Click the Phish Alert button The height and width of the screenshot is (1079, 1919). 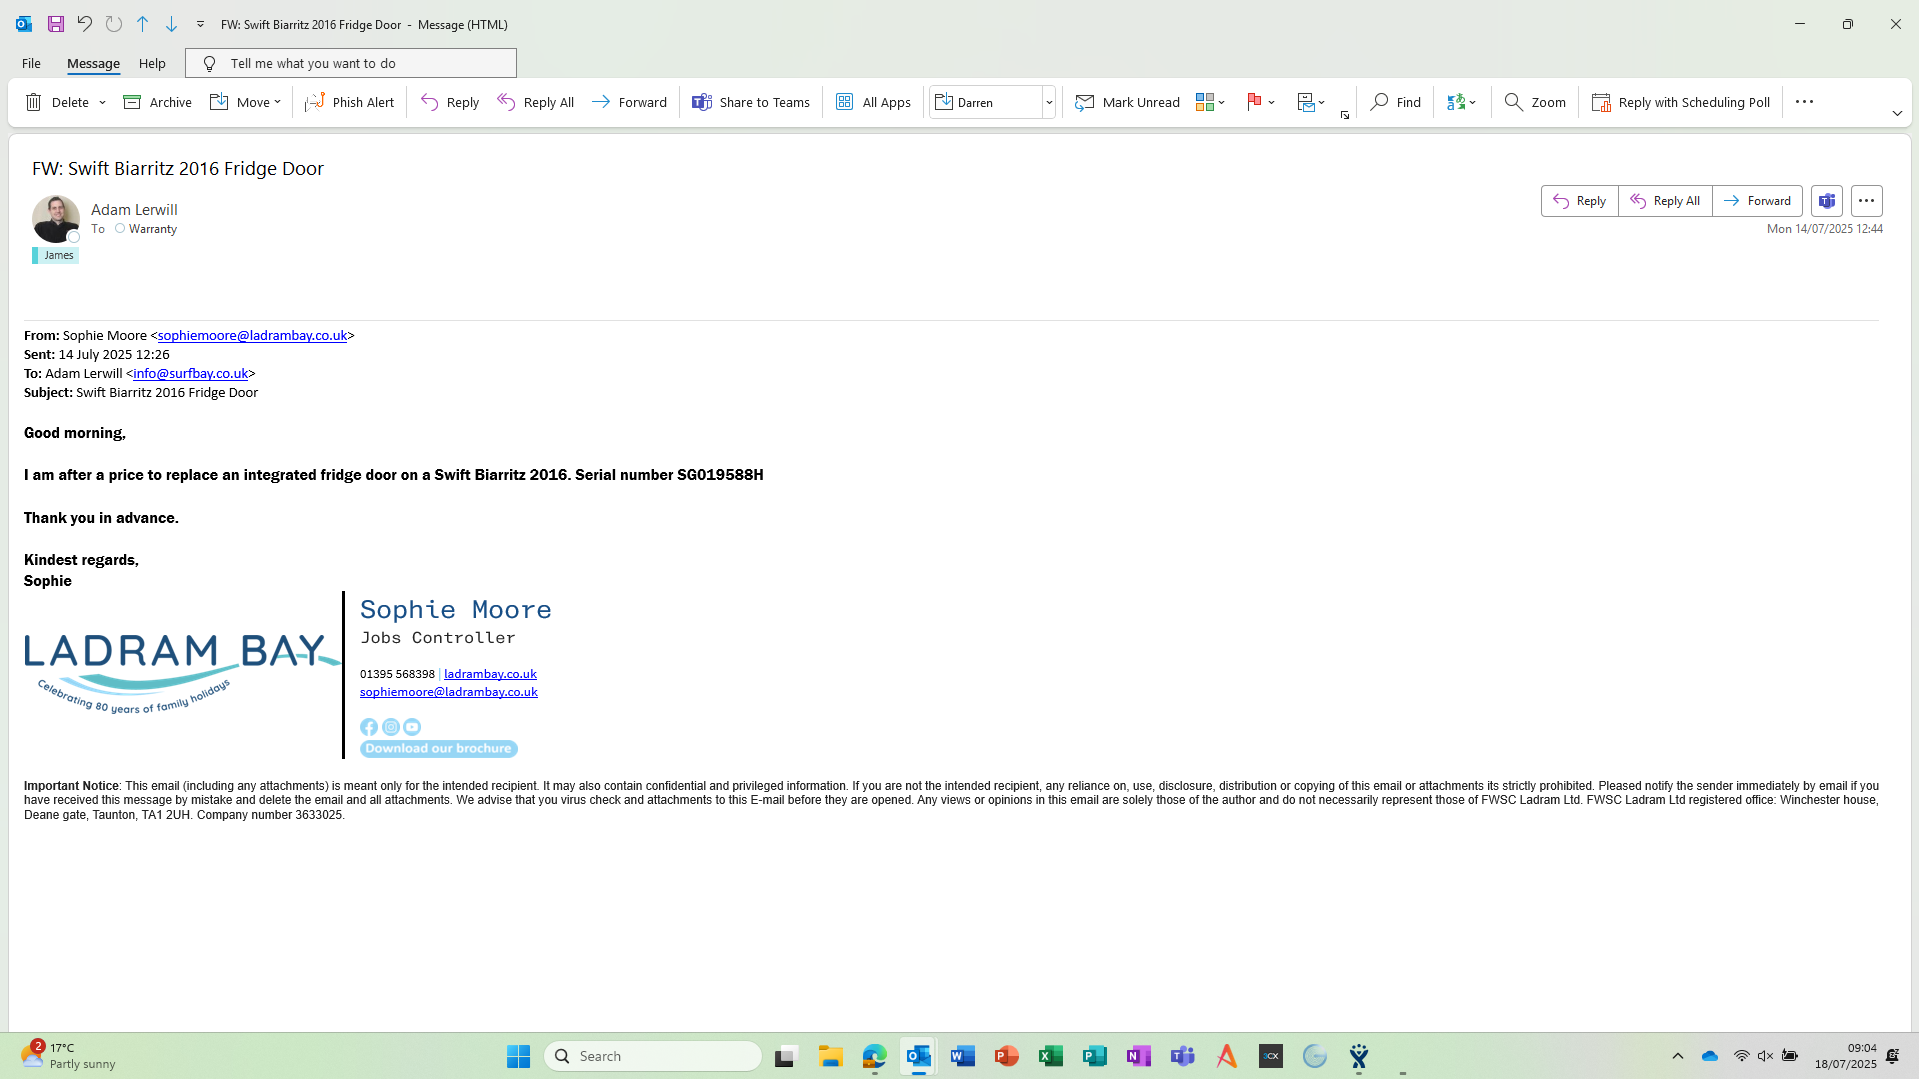[x=349, y=102]
